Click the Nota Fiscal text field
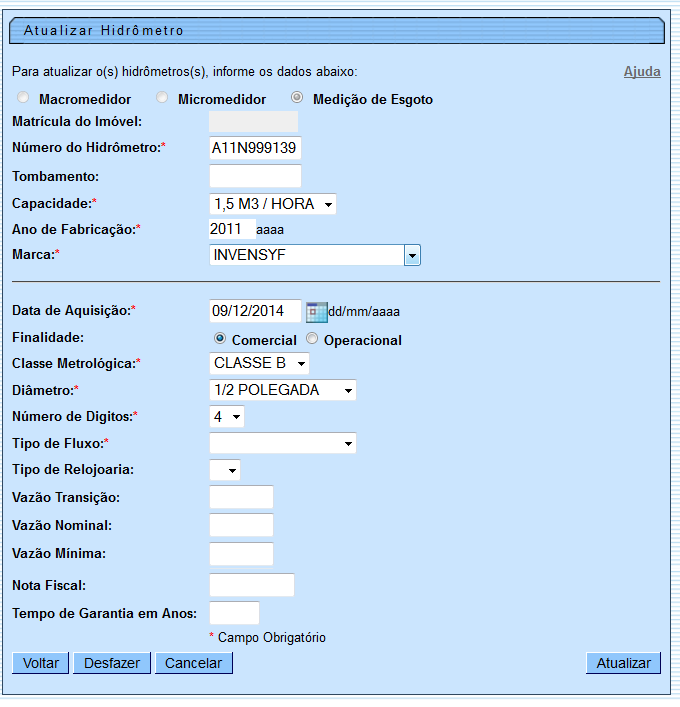 [x=252, y=585]
